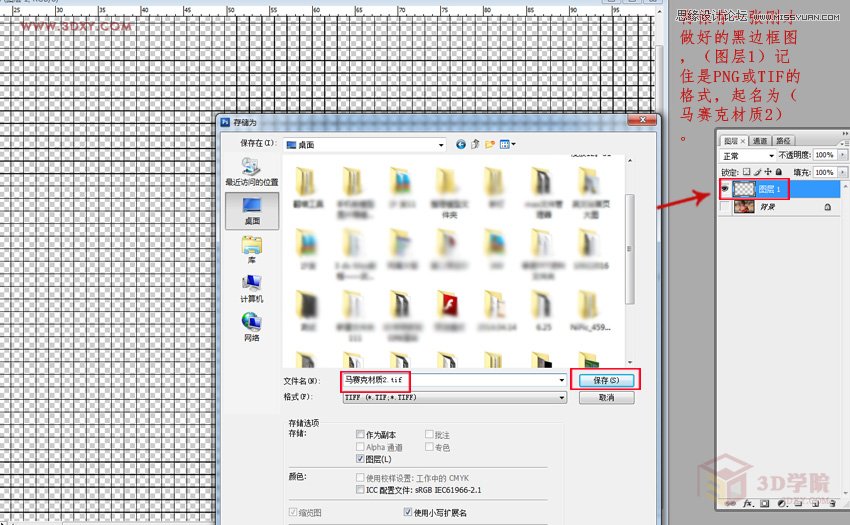Uncheck the 图层(L) checkbox
Image resolution: width=850 pixels, height=525 pixels.
click(360, 459)
